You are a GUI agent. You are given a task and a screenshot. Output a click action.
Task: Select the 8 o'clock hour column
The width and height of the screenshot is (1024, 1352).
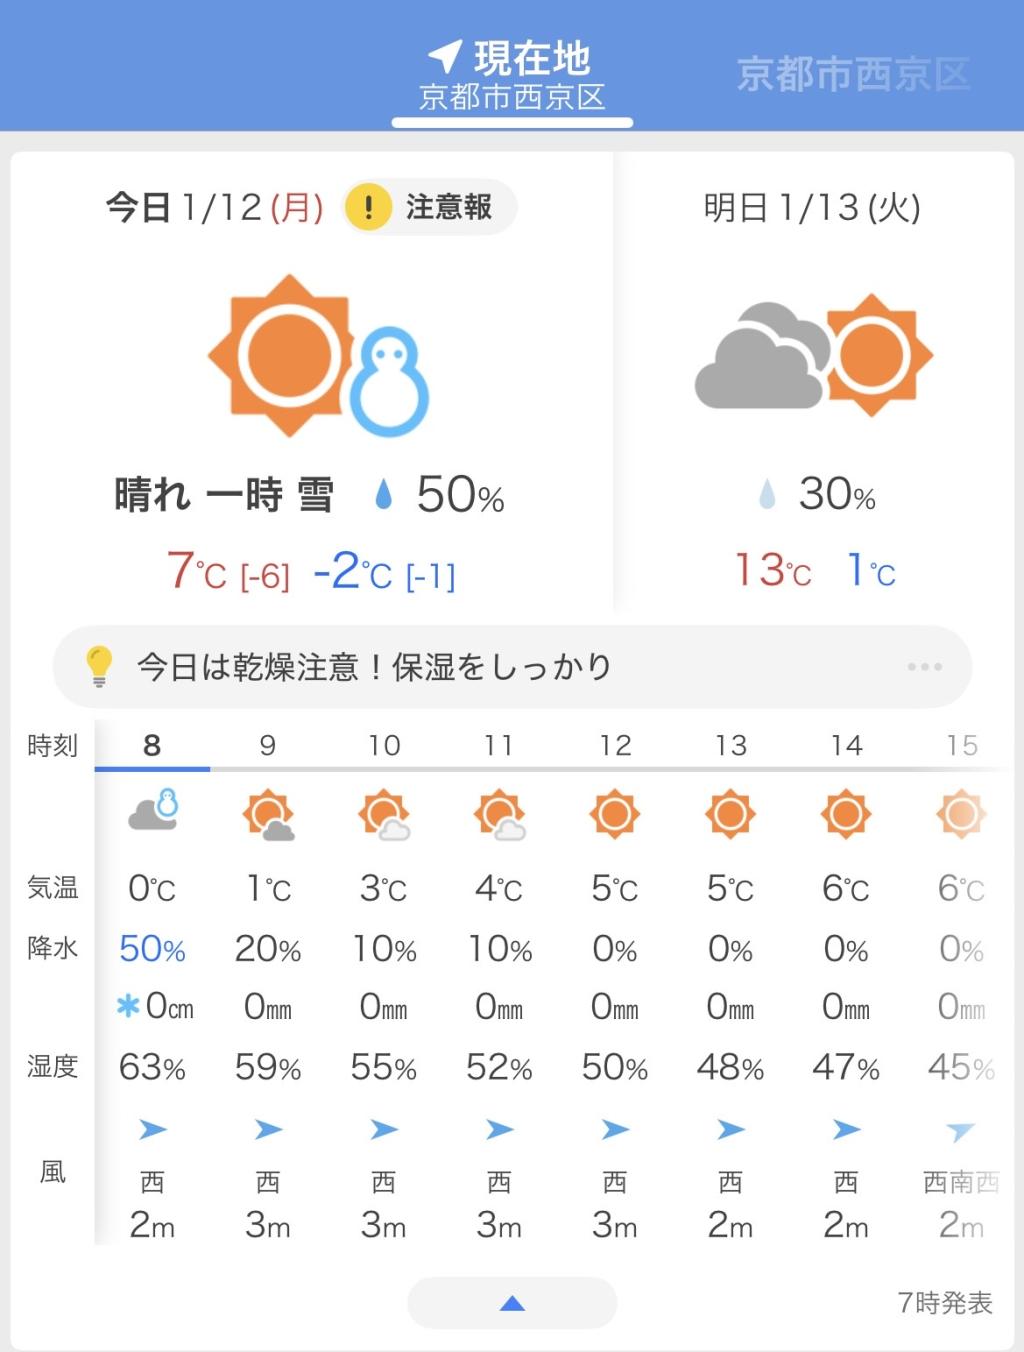pos(152,745)
